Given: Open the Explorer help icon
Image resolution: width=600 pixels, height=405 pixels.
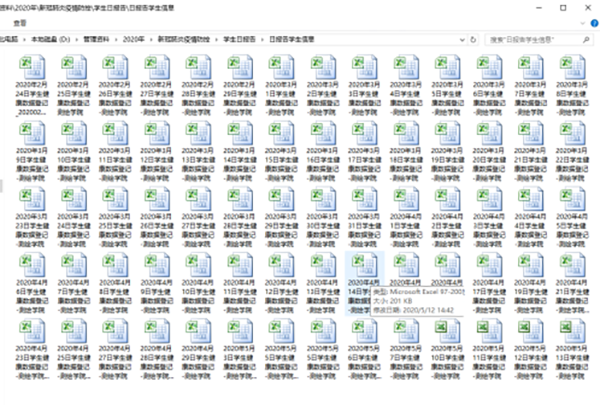Looking at the screenshot, I should [594, 23].
